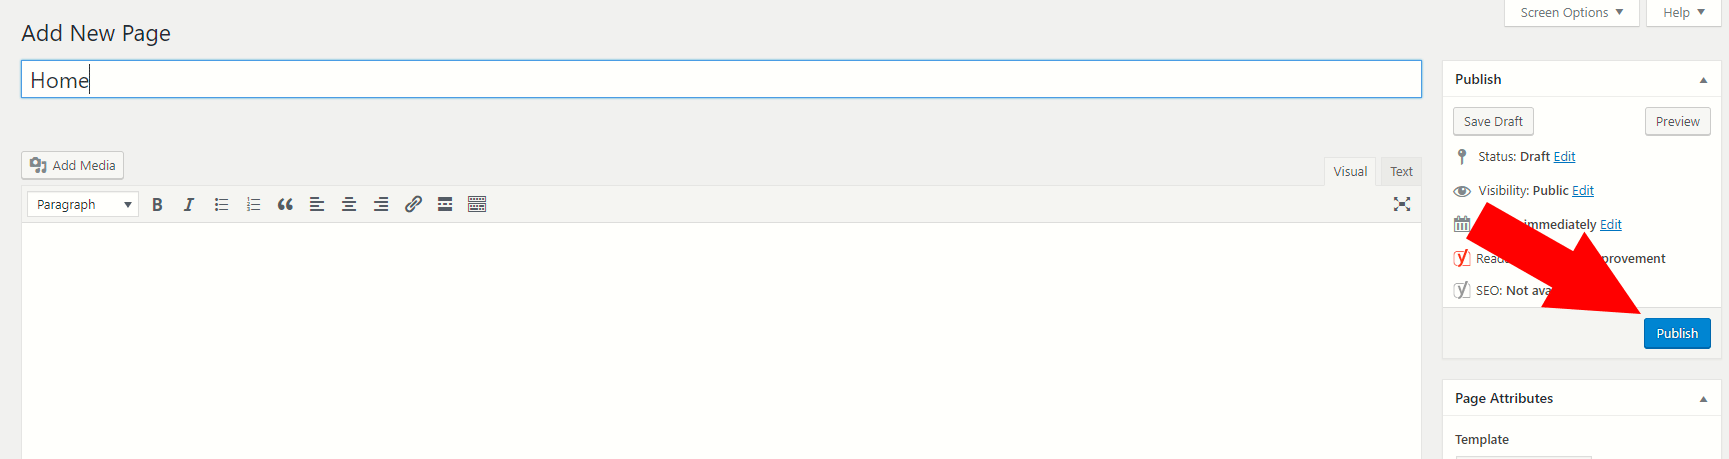Collapse the Publish panel
Viewport: 1729px width, 459px height.
coord(1703,80)
